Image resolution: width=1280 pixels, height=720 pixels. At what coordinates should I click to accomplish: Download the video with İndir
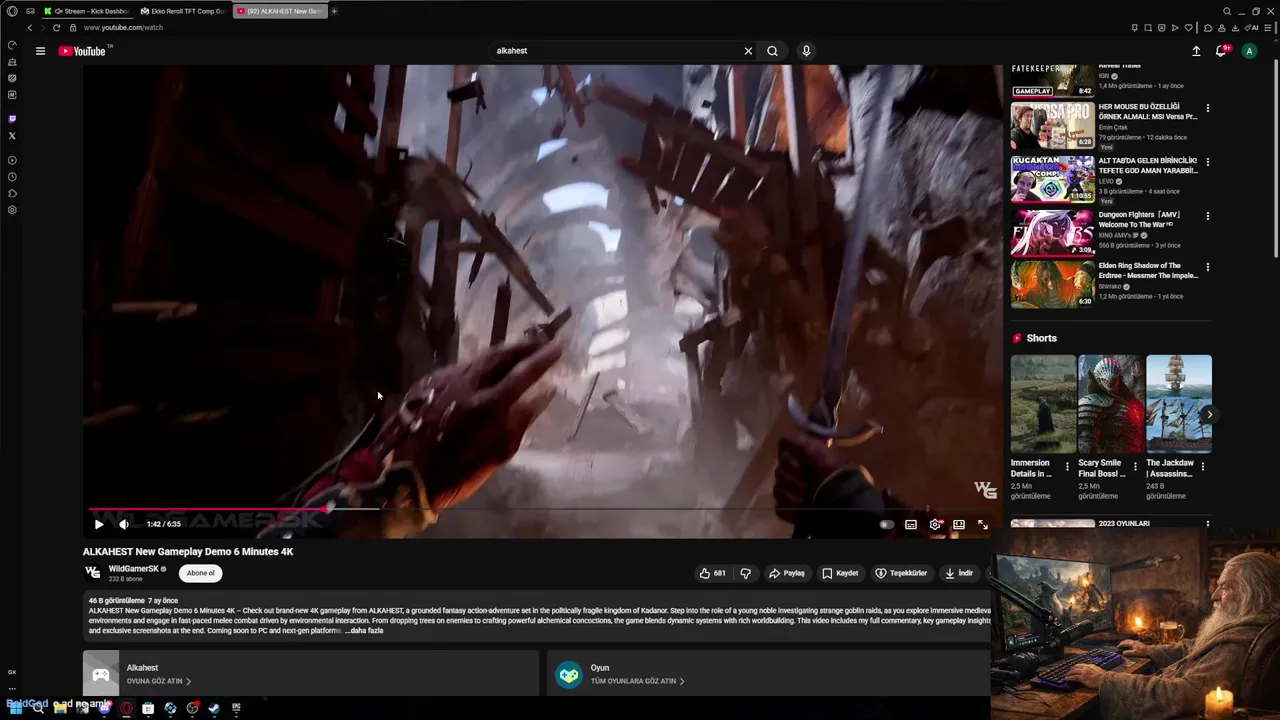pos(959,573)
